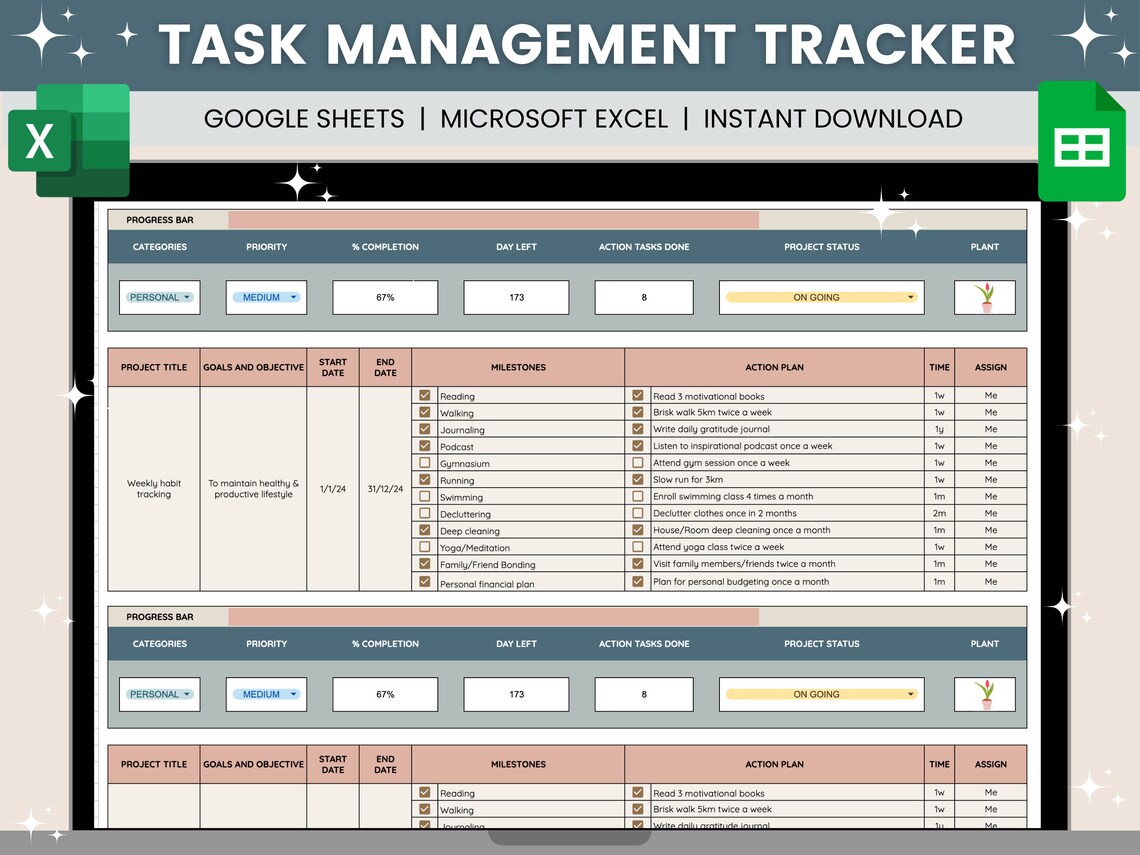Check the Gymnasium milestone checkbox
The height and width of the screenshot is (855, 1140).
click(425, 463)
